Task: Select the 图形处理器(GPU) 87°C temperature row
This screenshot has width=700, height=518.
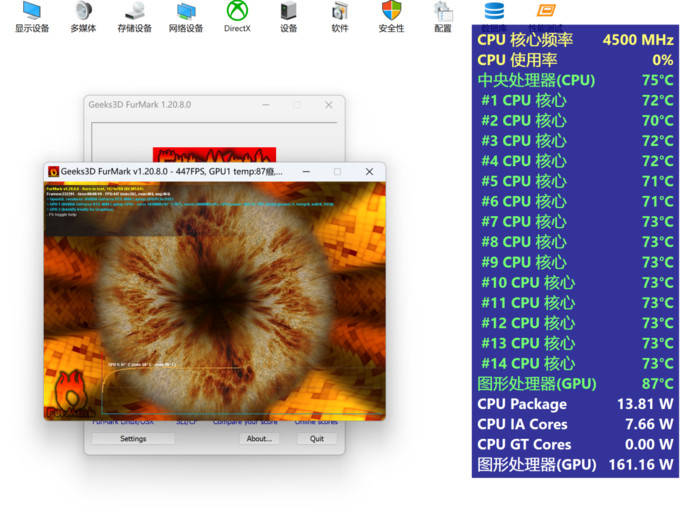Action: [575, 384]
